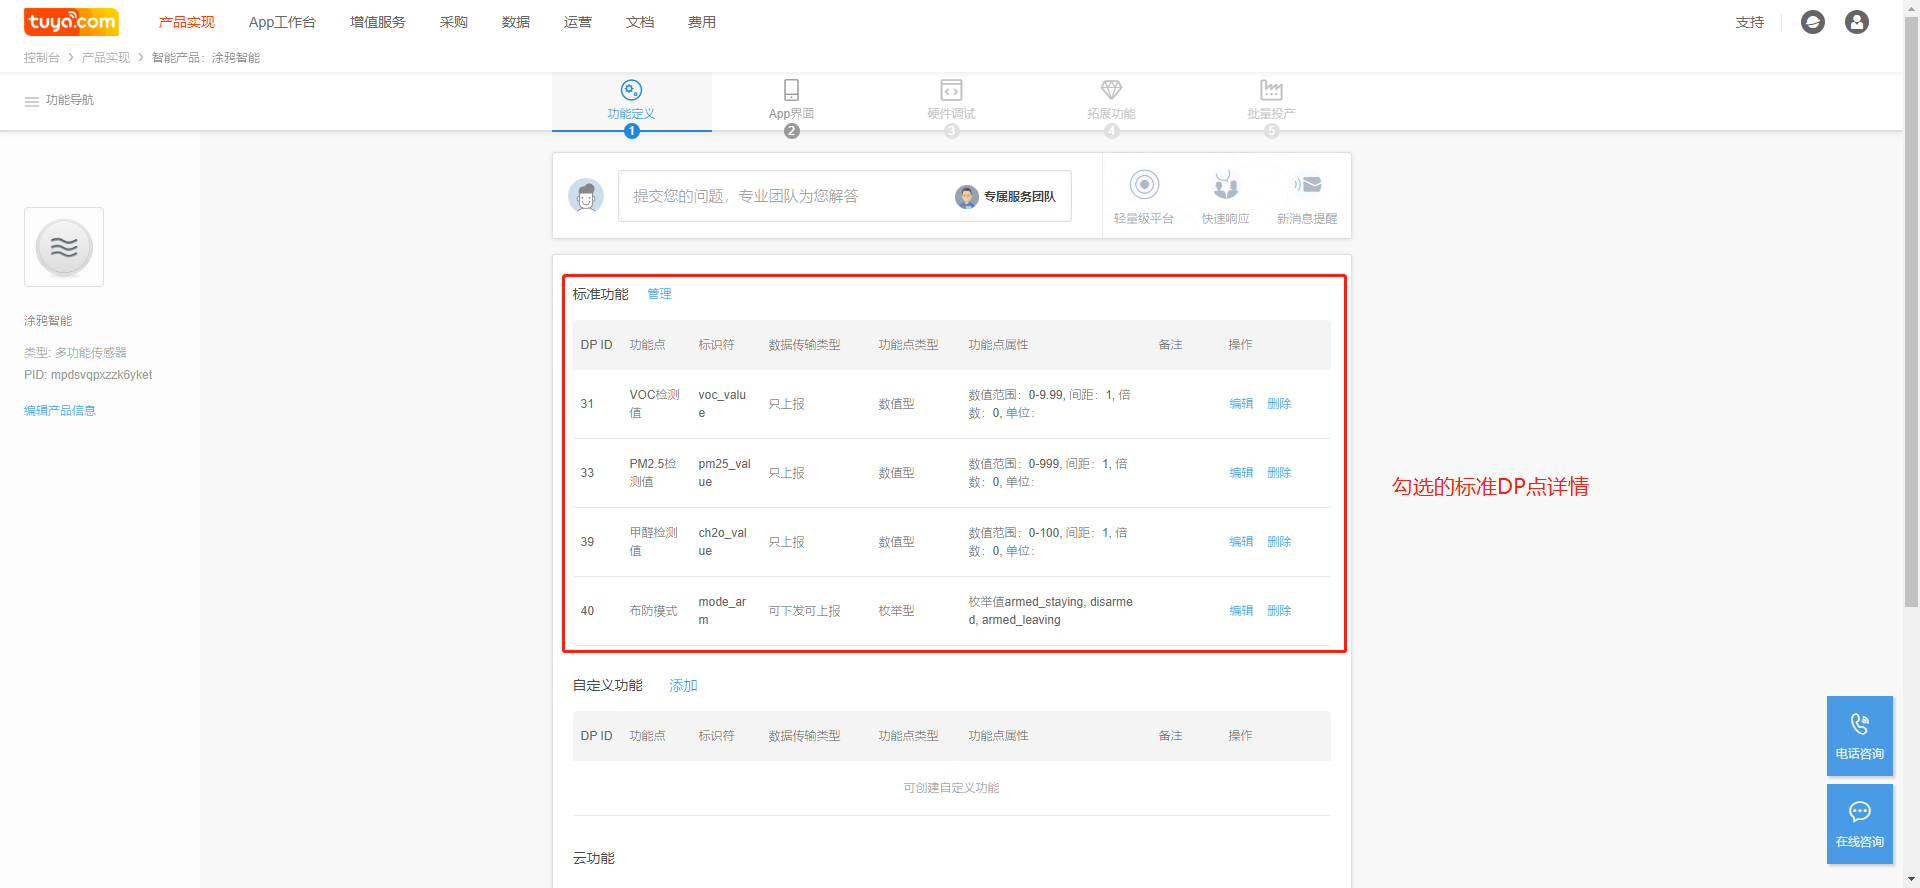Click 管理 link next to 标准功能
Image resolution: width=1920 pixels, height=888 pixels.
(660, 294)
